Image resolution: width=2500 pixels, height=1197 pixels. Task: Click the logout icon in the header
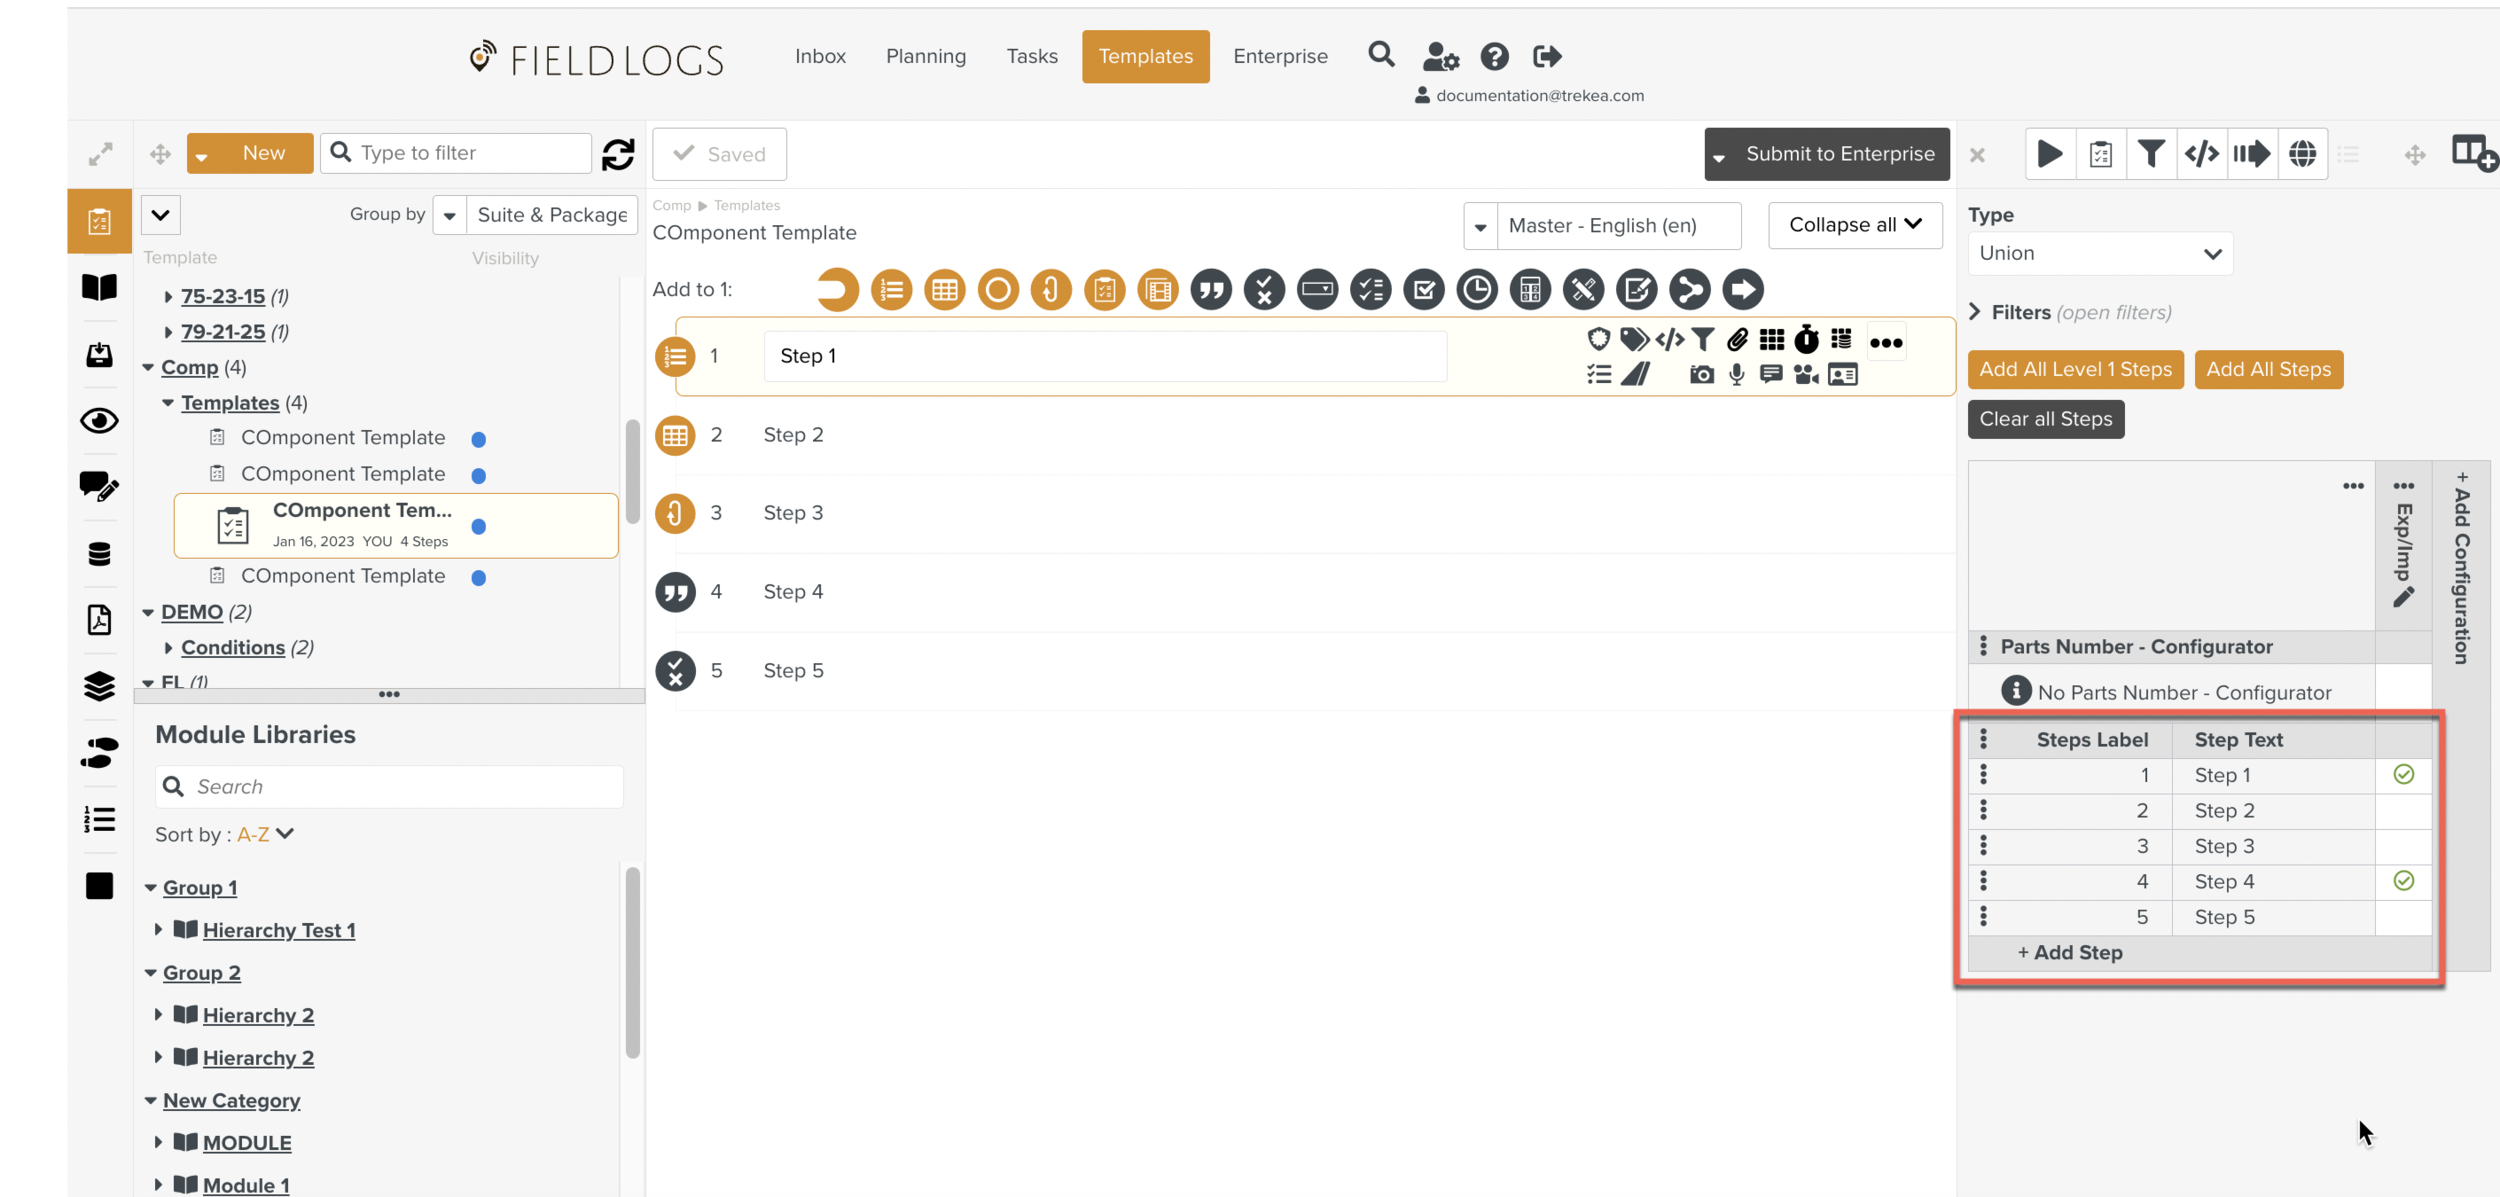(1547, 56)
